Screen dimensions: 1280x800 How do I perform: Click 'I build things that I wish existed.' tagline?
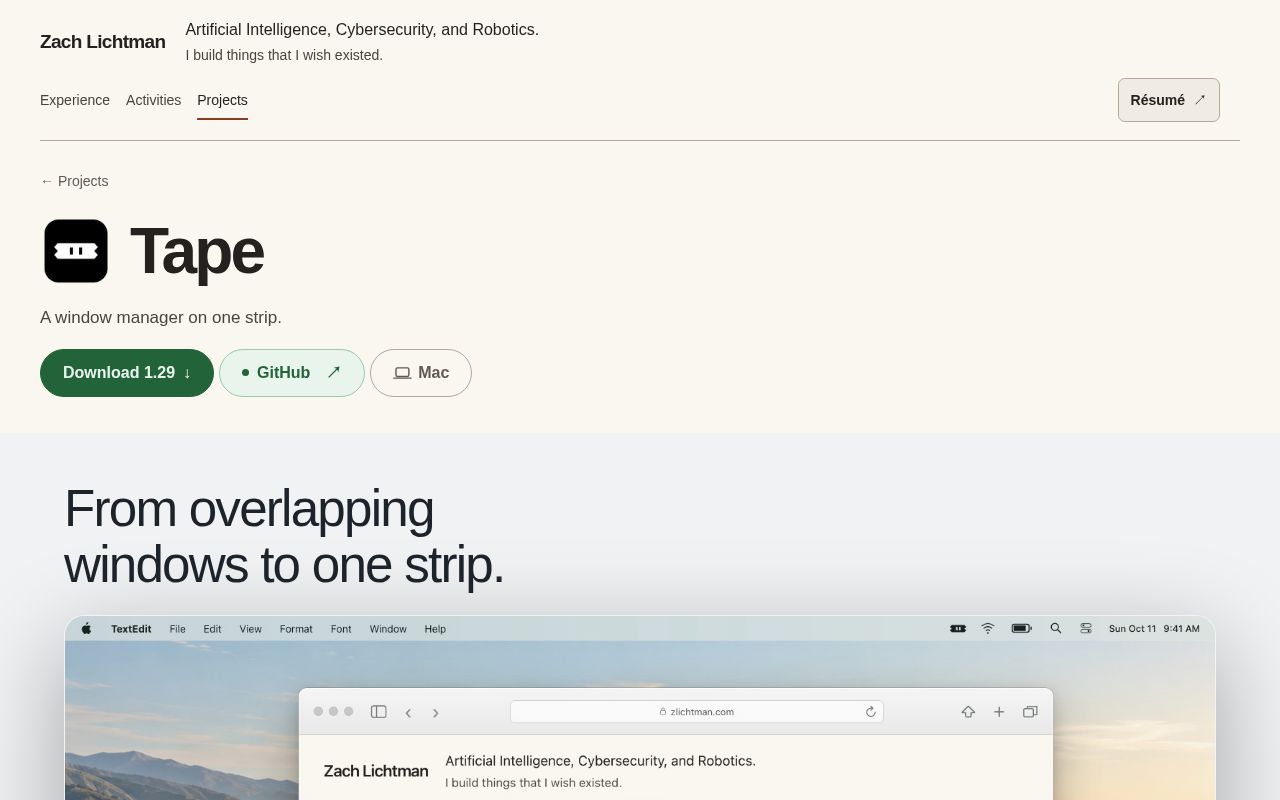coord(284,55)
